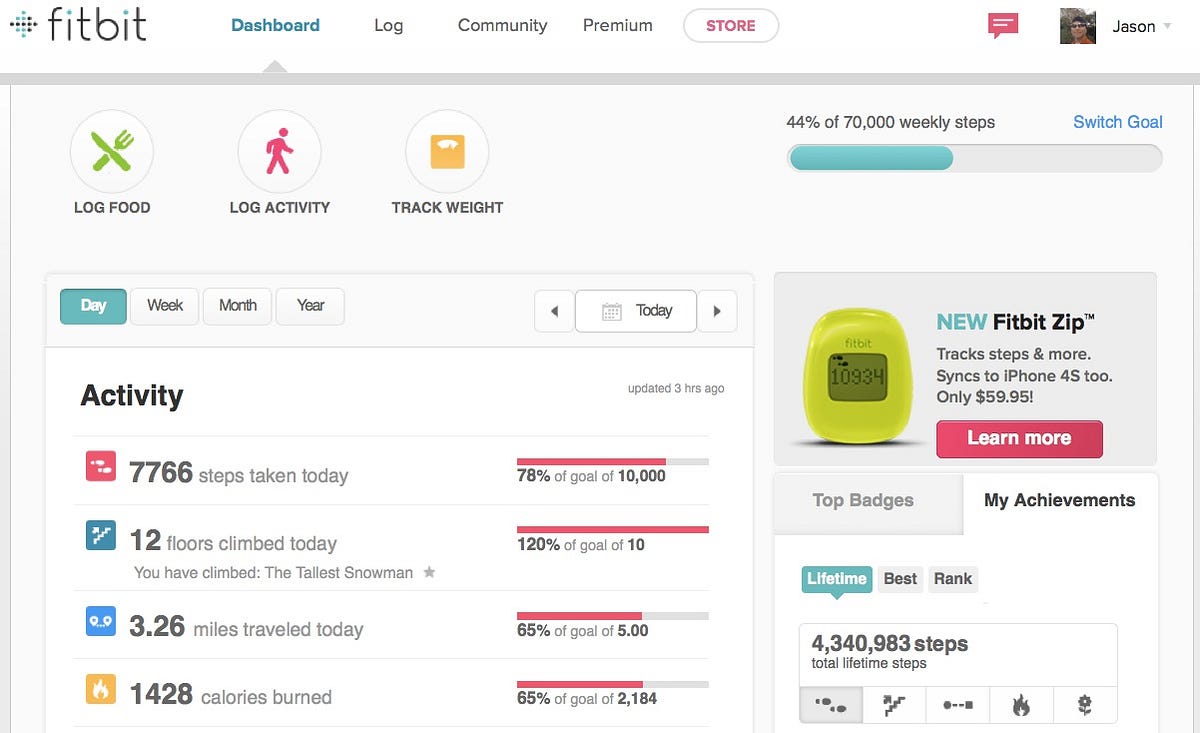The image size is (1200, 733).
Task: Click 'You have climbed: The Tallest Snowman'
Action: click(x=273, y=573)
